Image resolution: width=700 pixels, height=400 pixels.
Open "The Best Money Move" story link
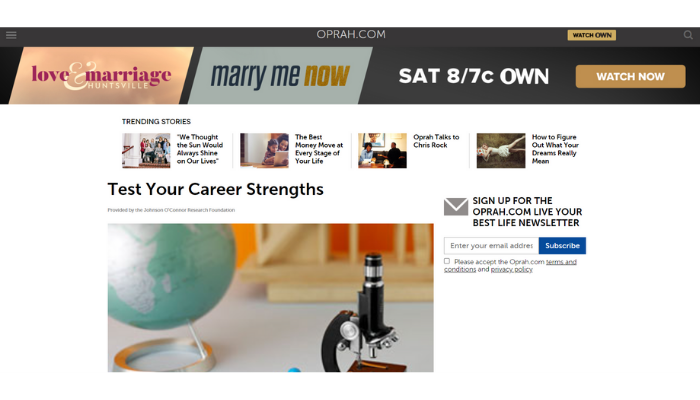coord(319,149)
